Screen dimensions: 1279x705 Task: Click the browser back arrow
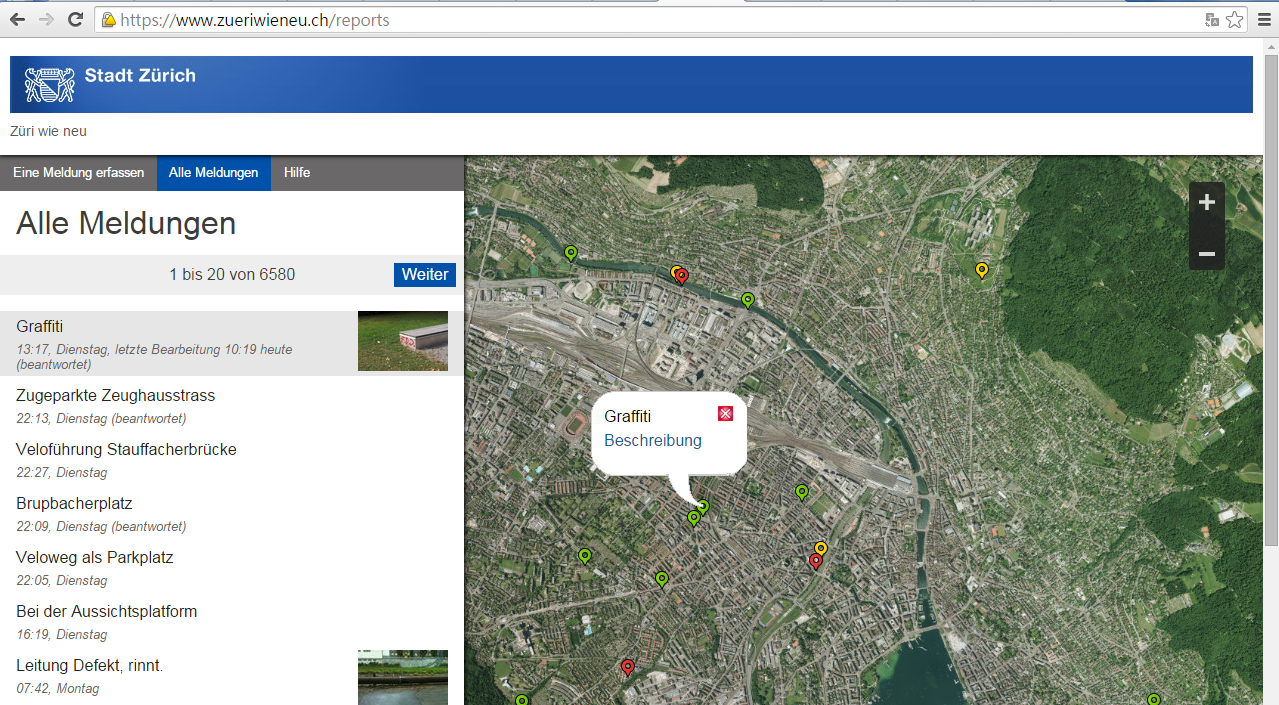tap(17, 19)
